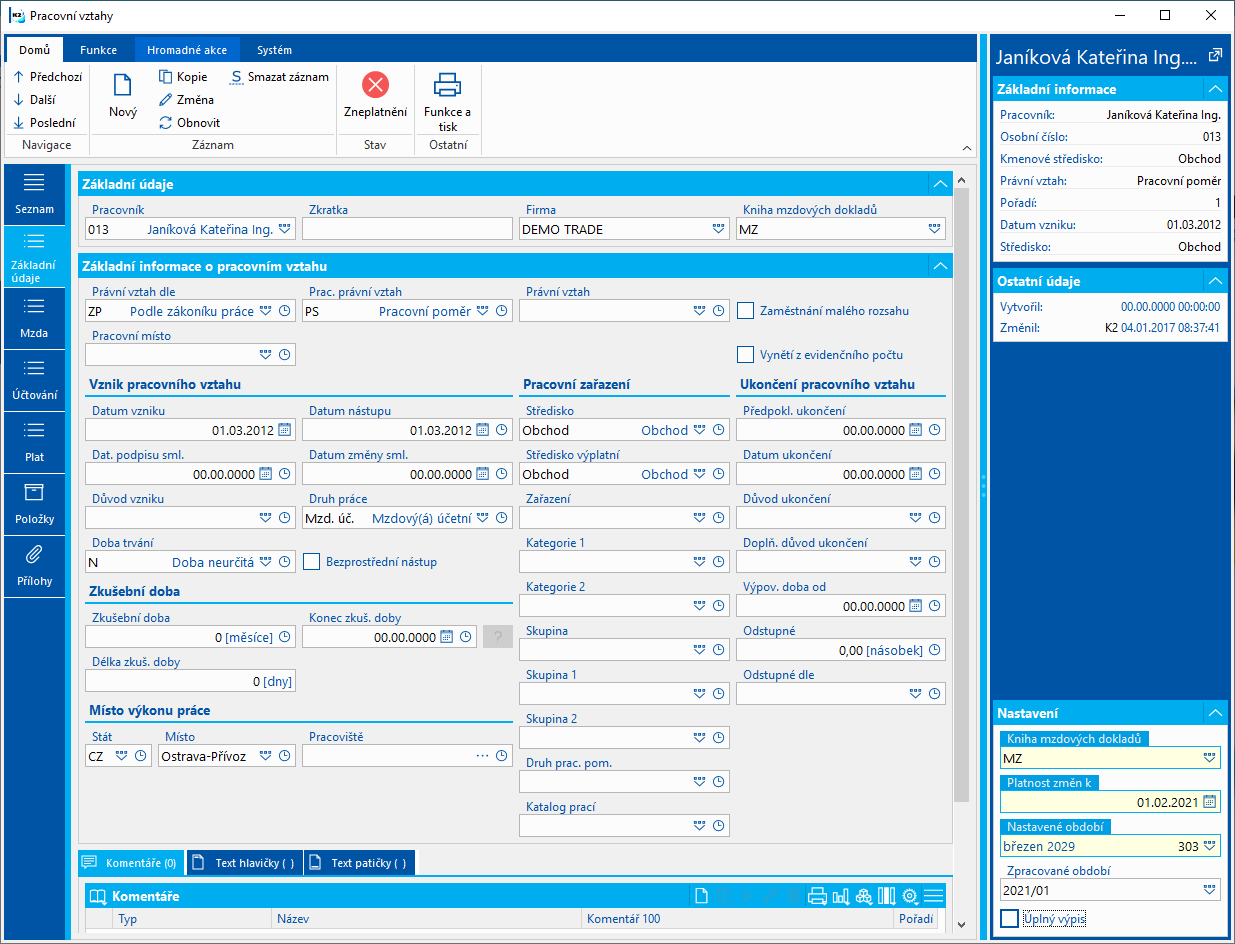
Task: Collapse Ostatní údaje panel
Action: tap(1214, 281)
